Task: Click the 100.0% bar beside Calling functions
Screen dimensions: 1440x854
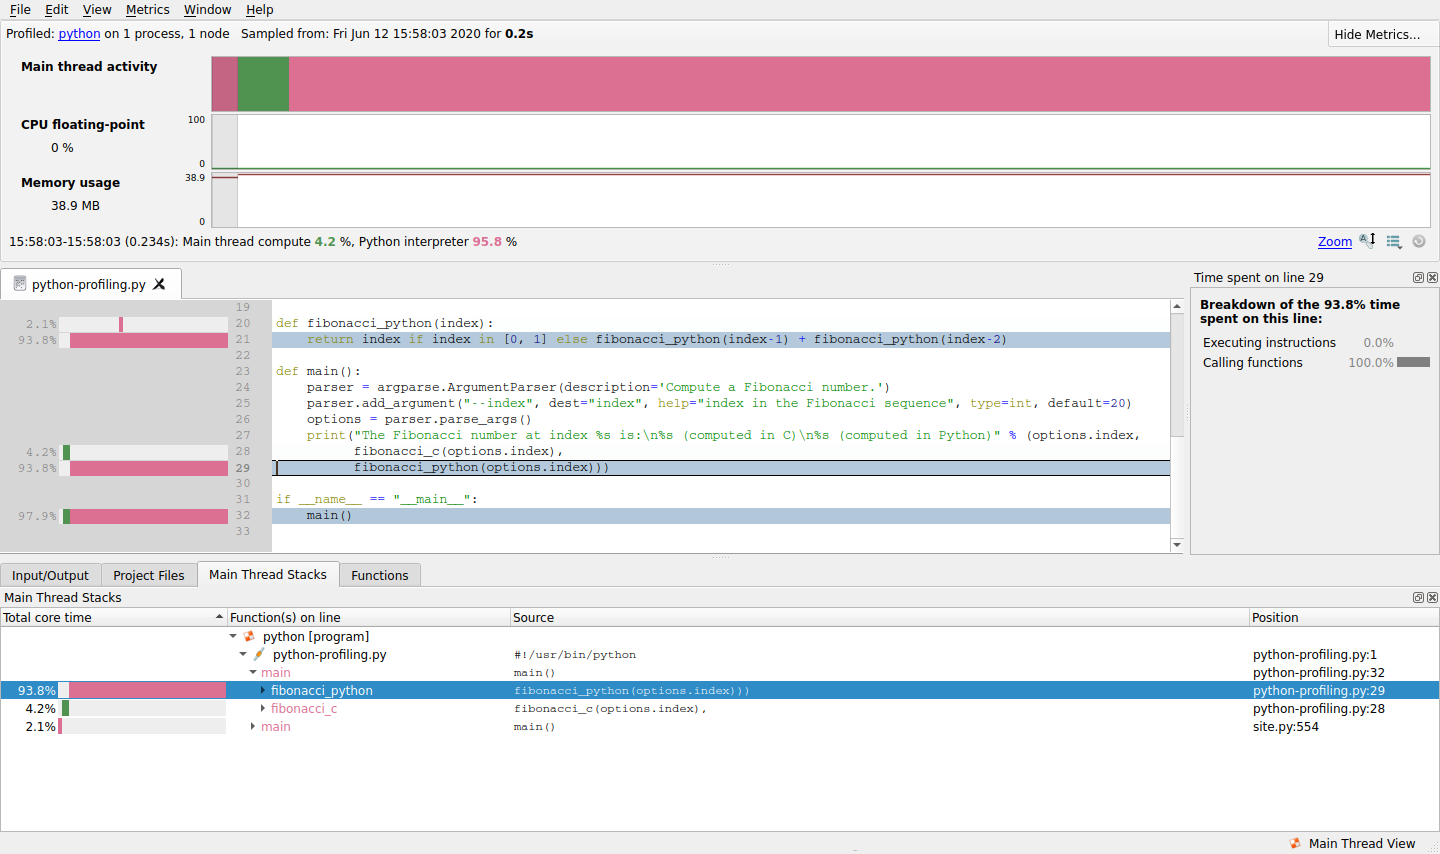Action: (x=1414, y=362)
